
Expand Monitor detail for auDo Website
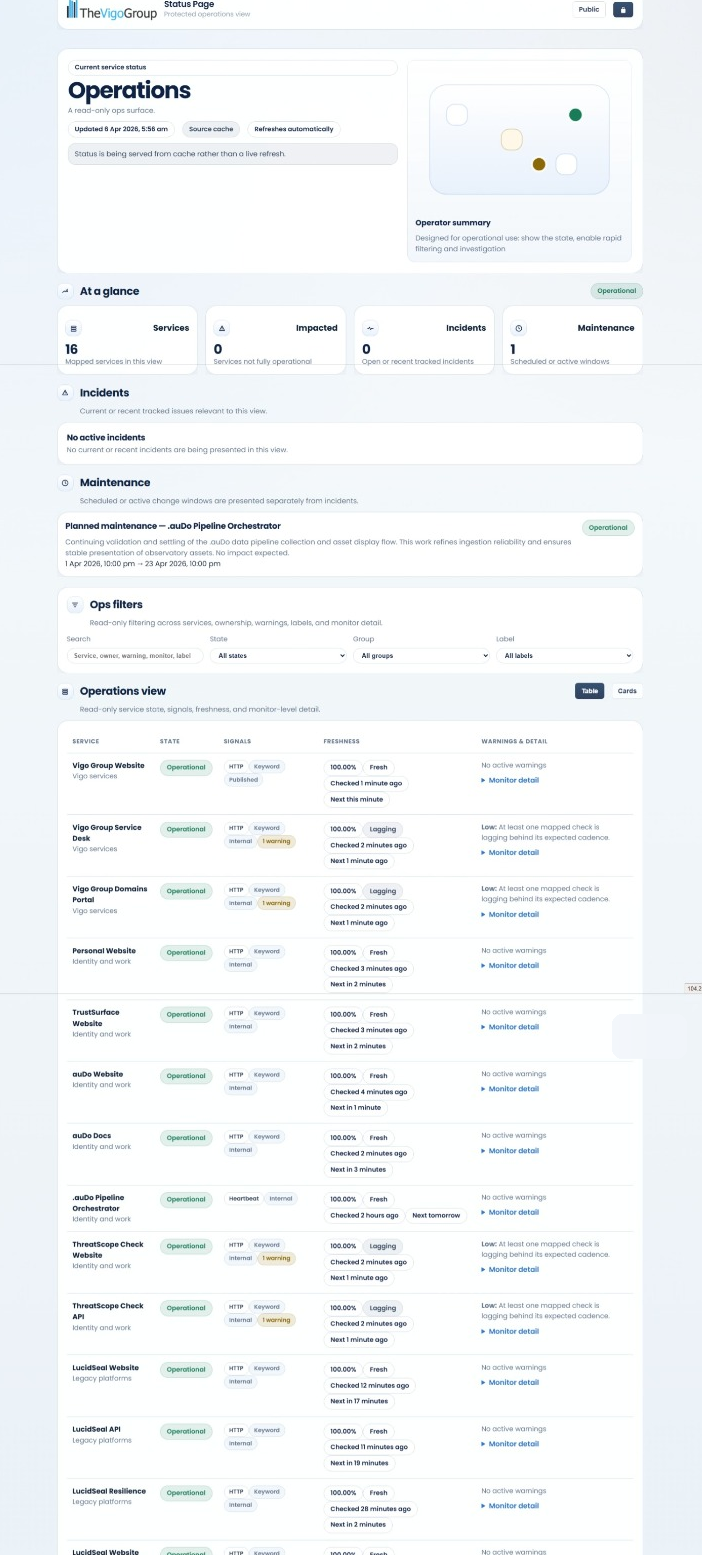(x=510, y=1089)
